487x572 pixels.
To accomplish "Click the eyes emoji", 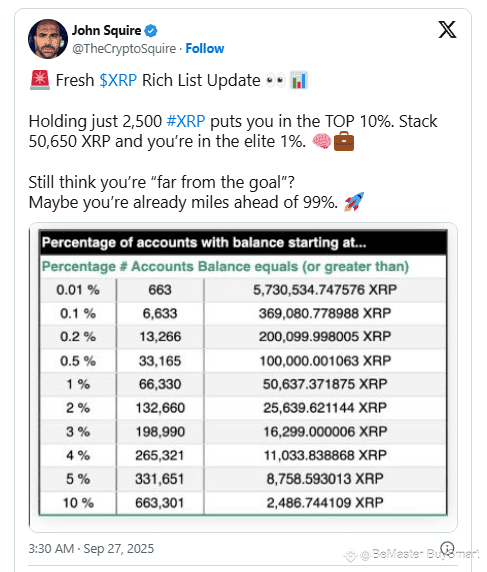I will tap(275, 81).
